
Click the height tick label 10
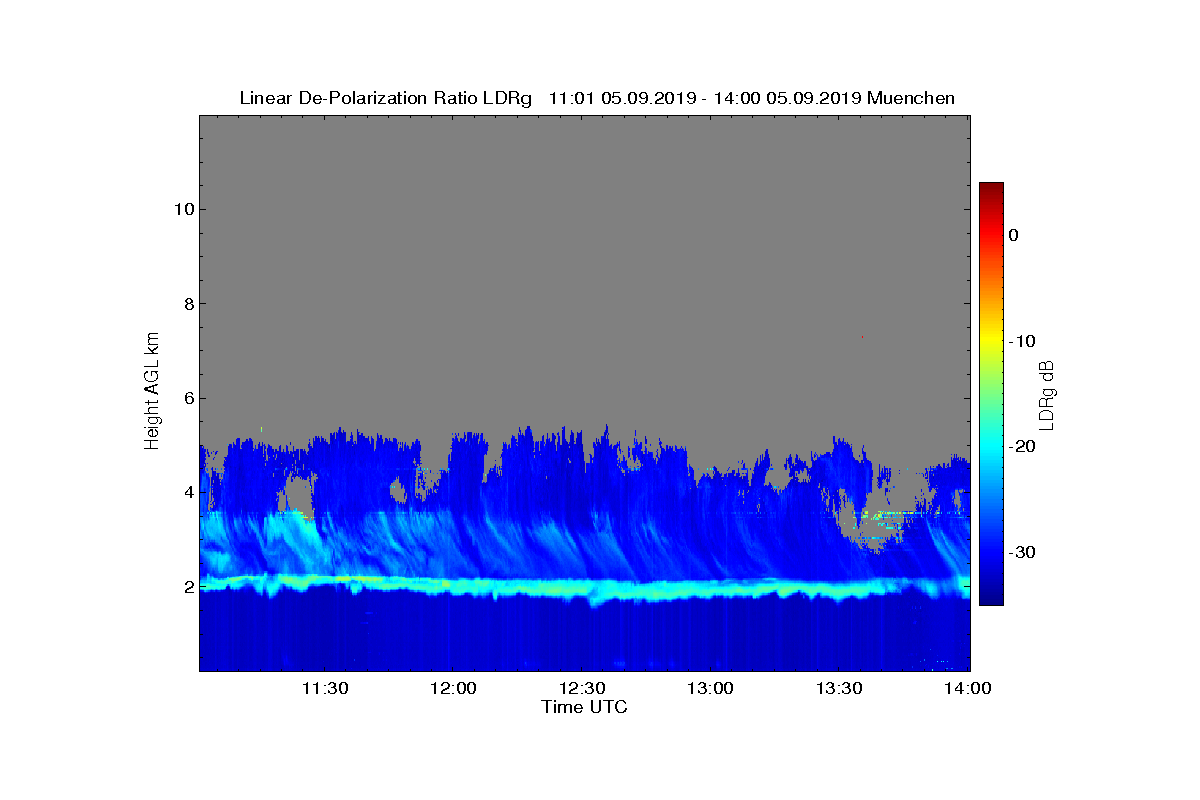183,209
